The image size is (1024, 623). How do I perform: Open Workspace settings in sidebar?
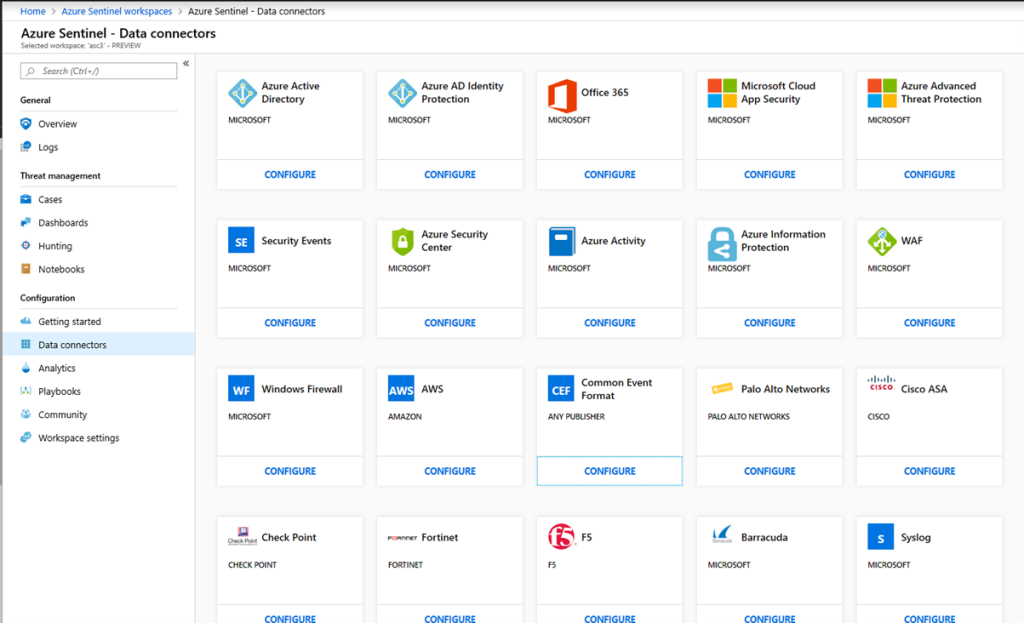coord(78,438)
